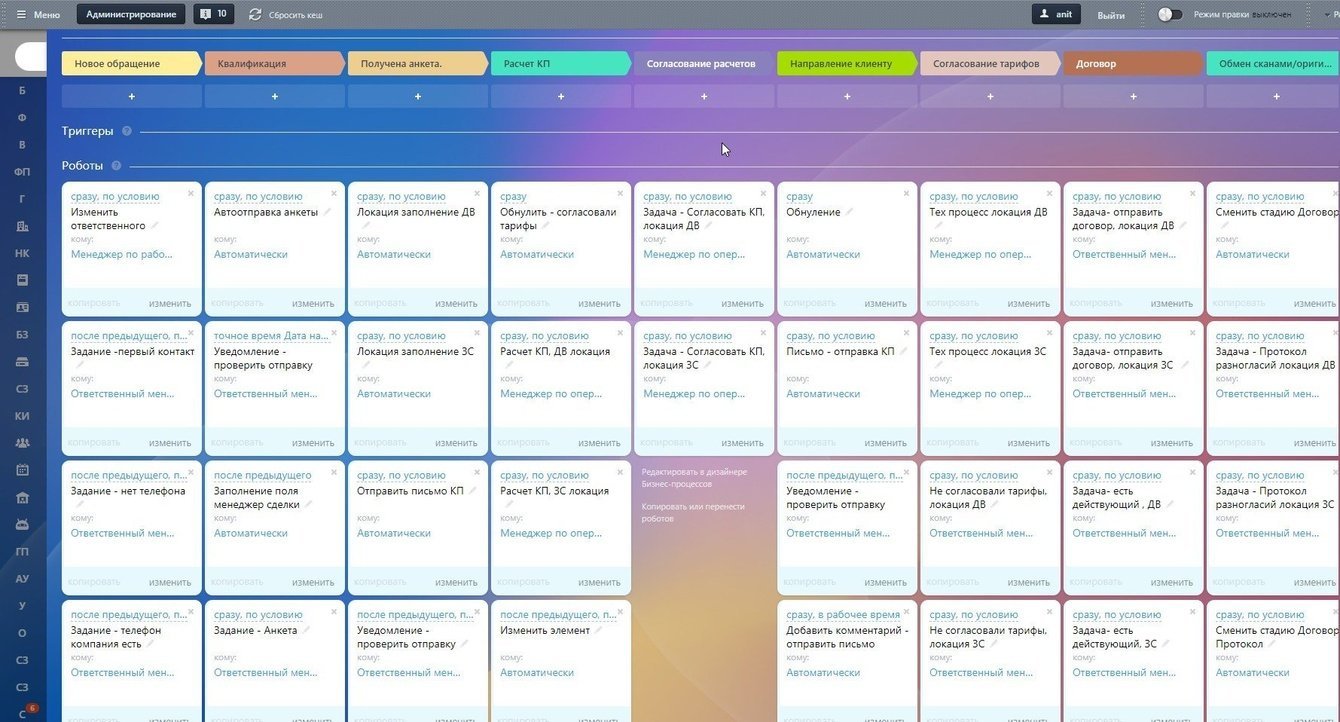This screenshot has height=722, width=1340.
Task: Add trigger under Согласование расчетов with plus
Action: click(703, 96)
